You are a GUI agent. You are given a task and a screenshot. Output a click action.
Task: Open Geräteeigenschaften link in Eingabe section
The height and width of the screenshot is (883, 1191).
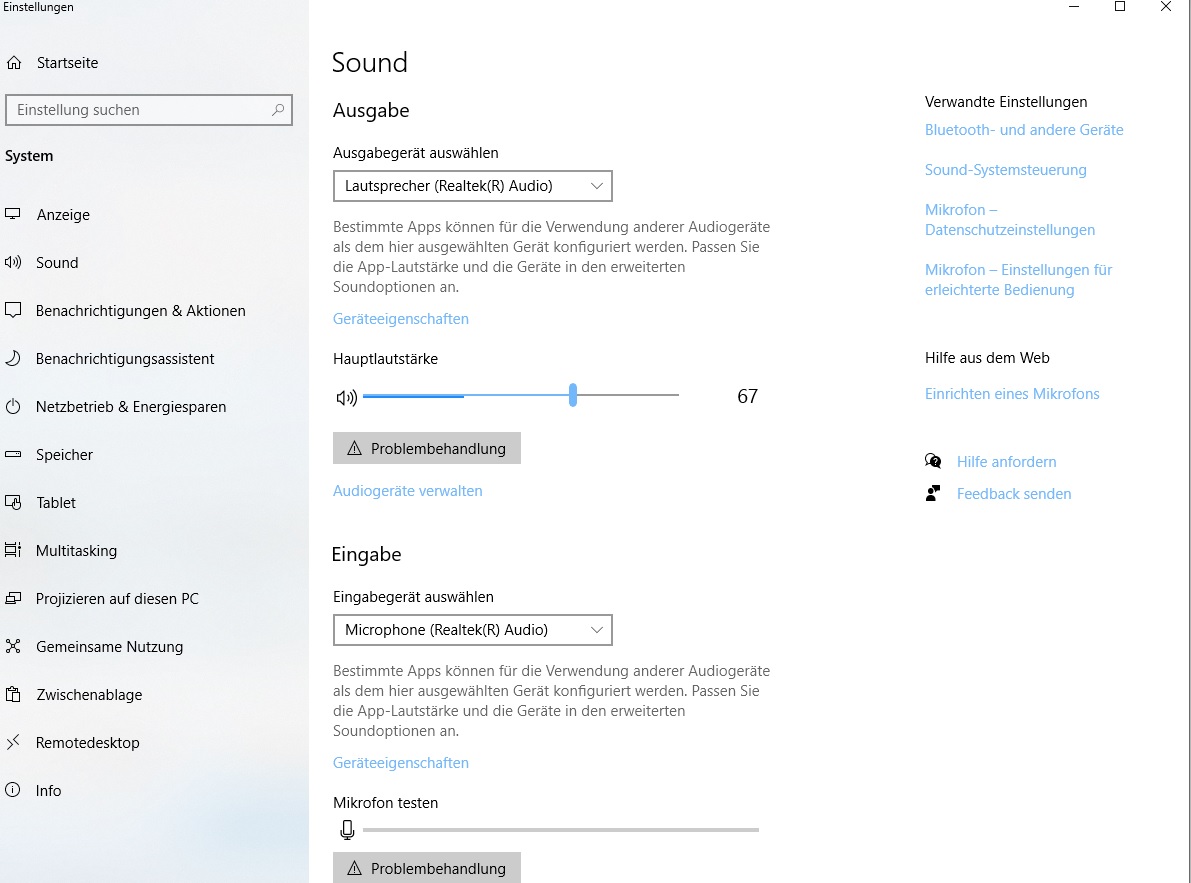(400, 763)
